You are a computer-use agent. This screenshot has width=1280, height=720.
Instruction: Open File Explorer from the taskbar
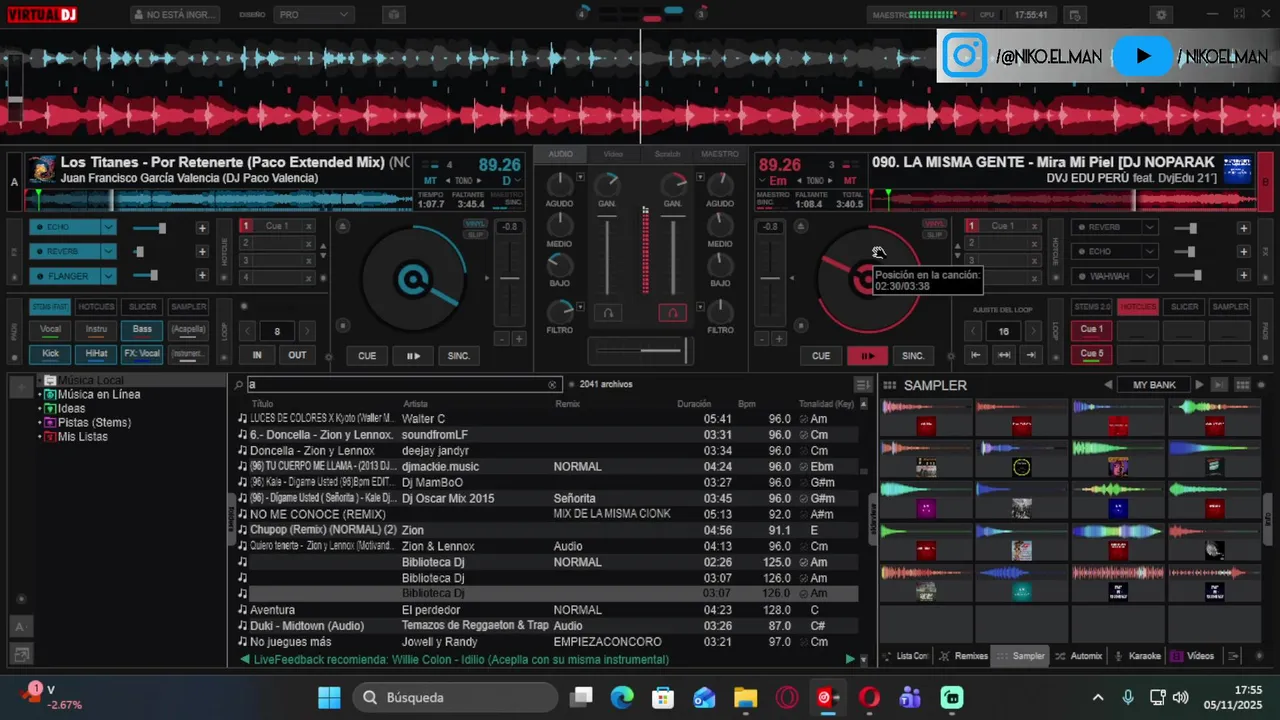tap(745, 697)
